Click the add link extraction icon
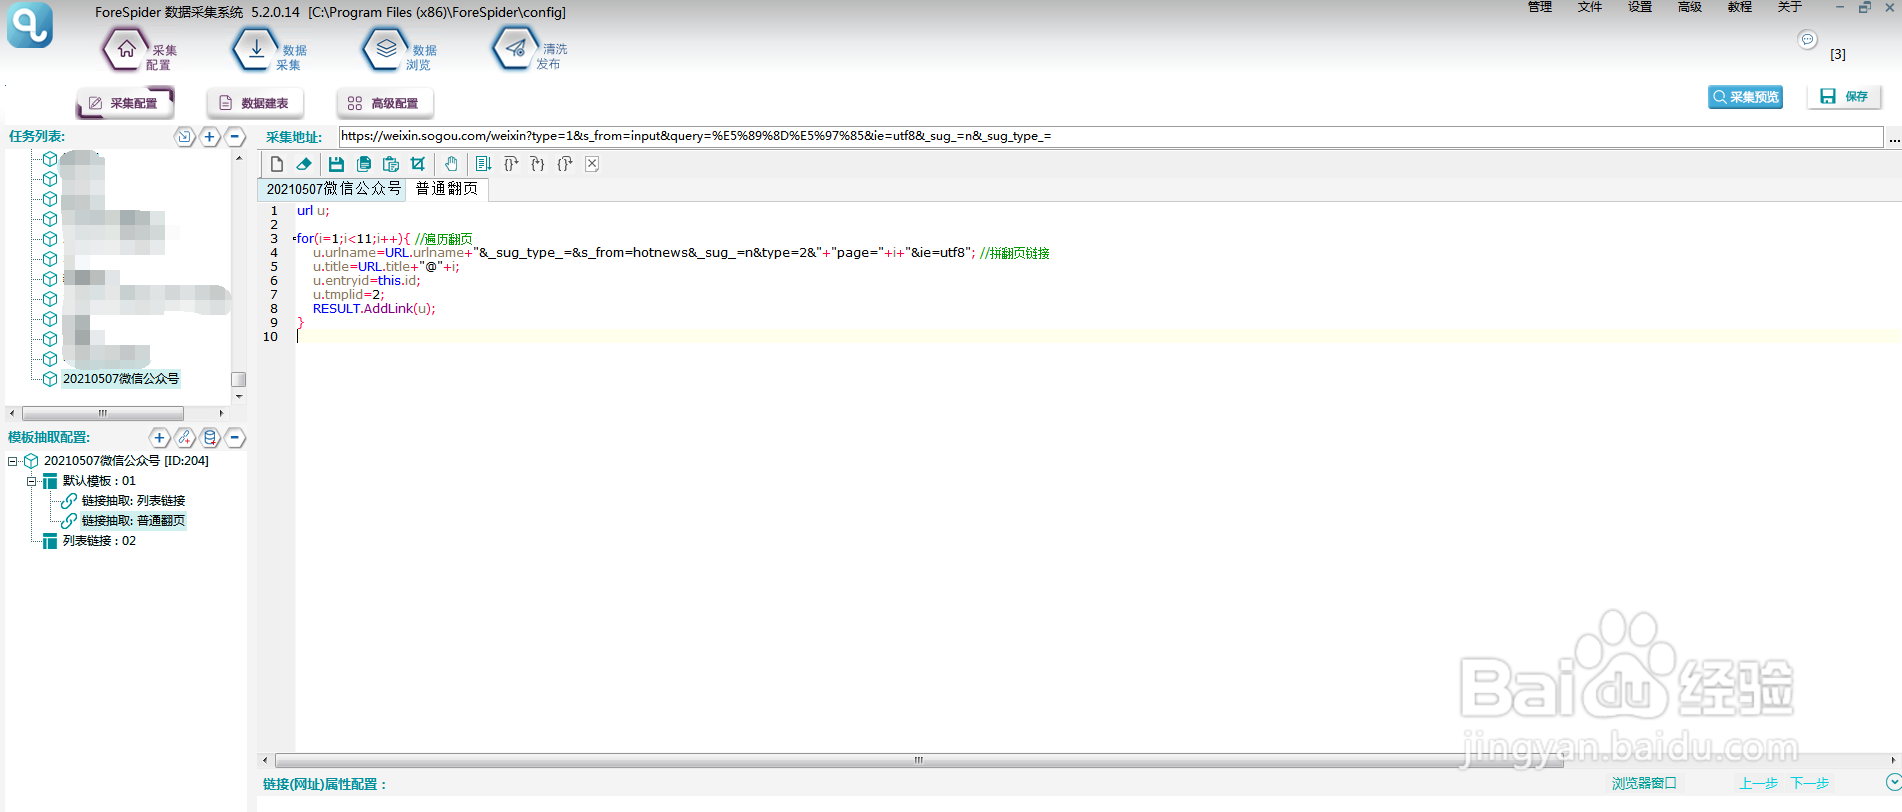Viewport: 1902px width, 812px height. pyautogui.click(x=185, y=438)
